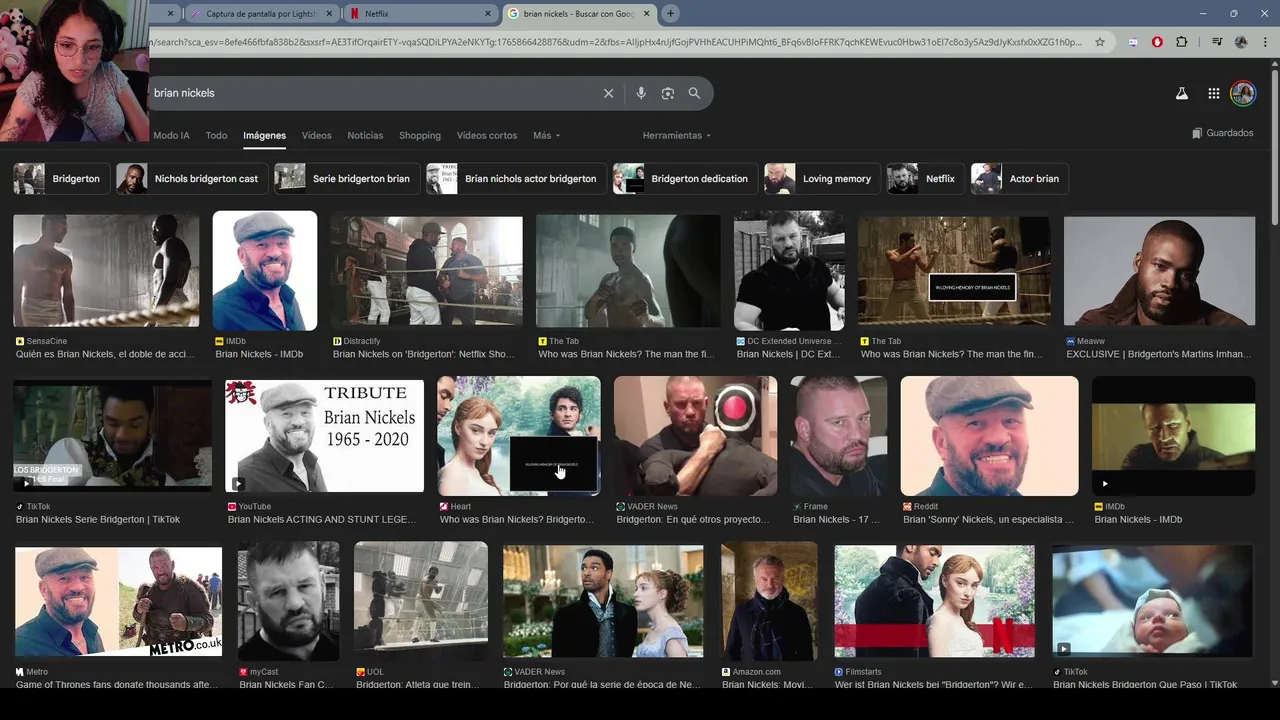The width and height of the screenshot is (1280, 720).
Task: Select the Todo results tab
Action: tap(216, 135)
